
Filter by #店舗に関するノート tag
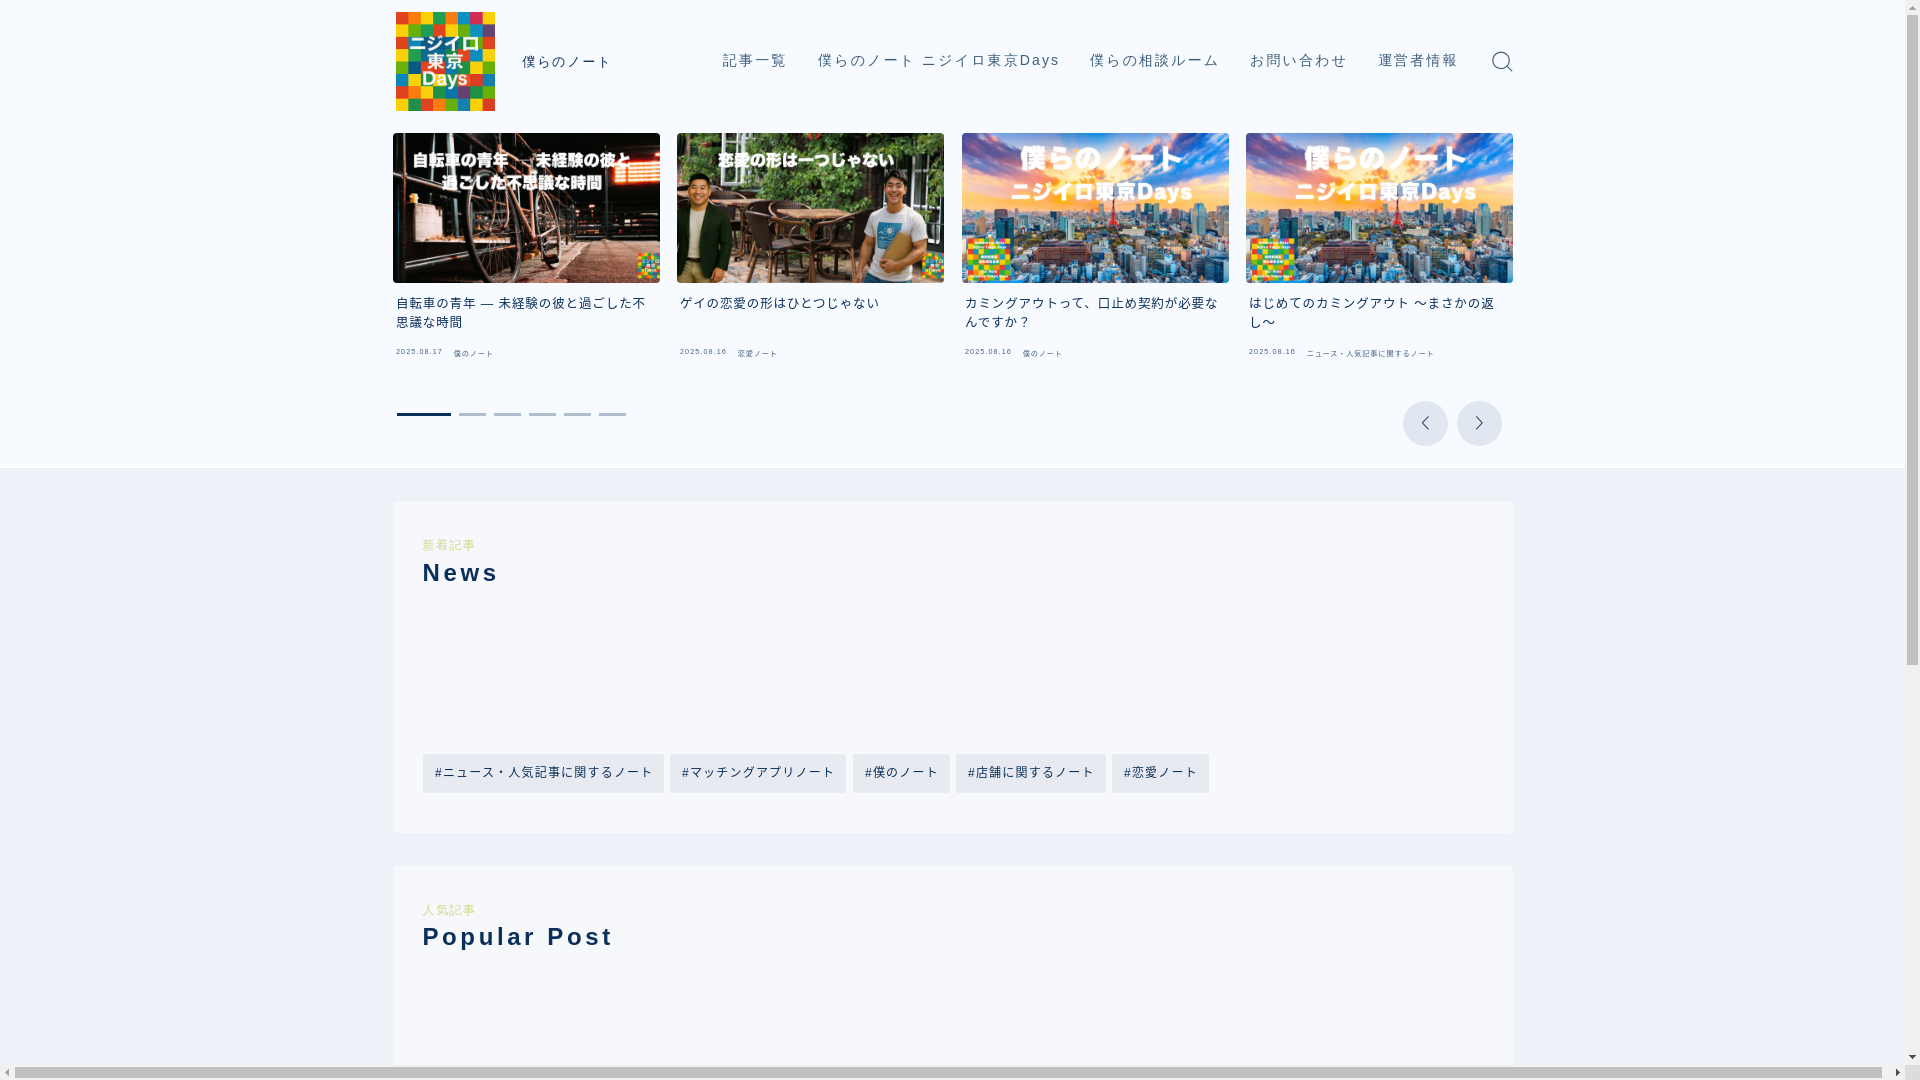[1031, 773]
